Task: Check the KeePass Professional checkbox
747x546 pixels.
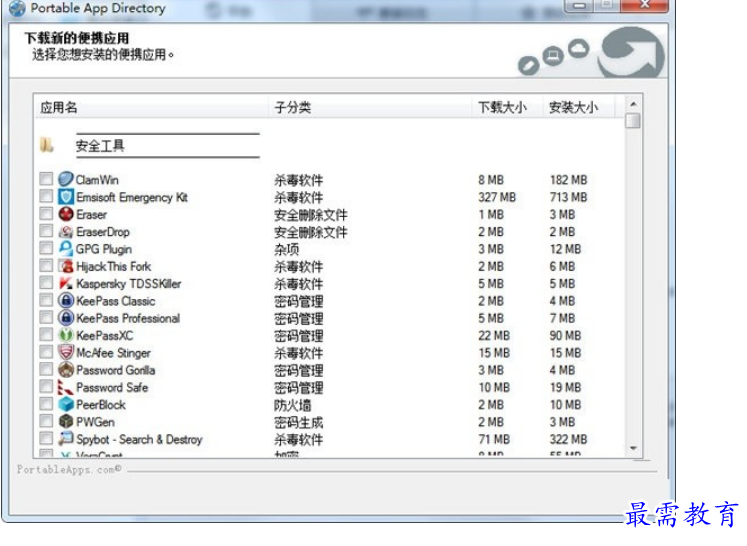Action: pos(46,317)
